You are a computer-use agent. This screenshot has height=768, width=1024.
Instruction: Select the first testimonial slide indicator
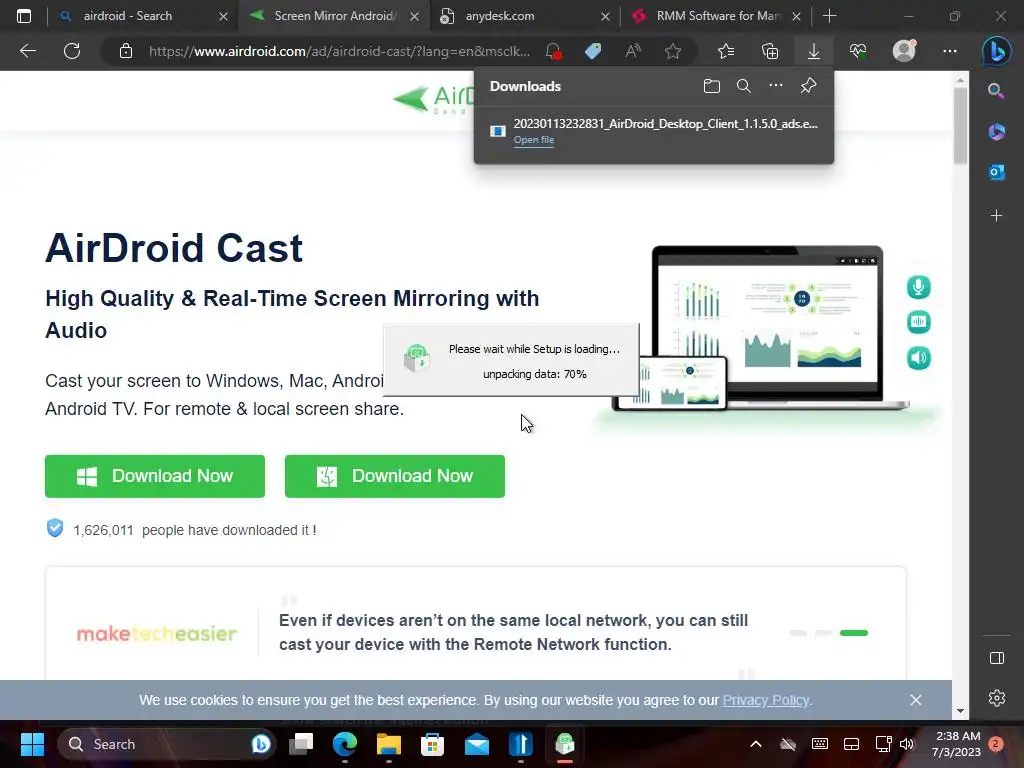[798, 633]
